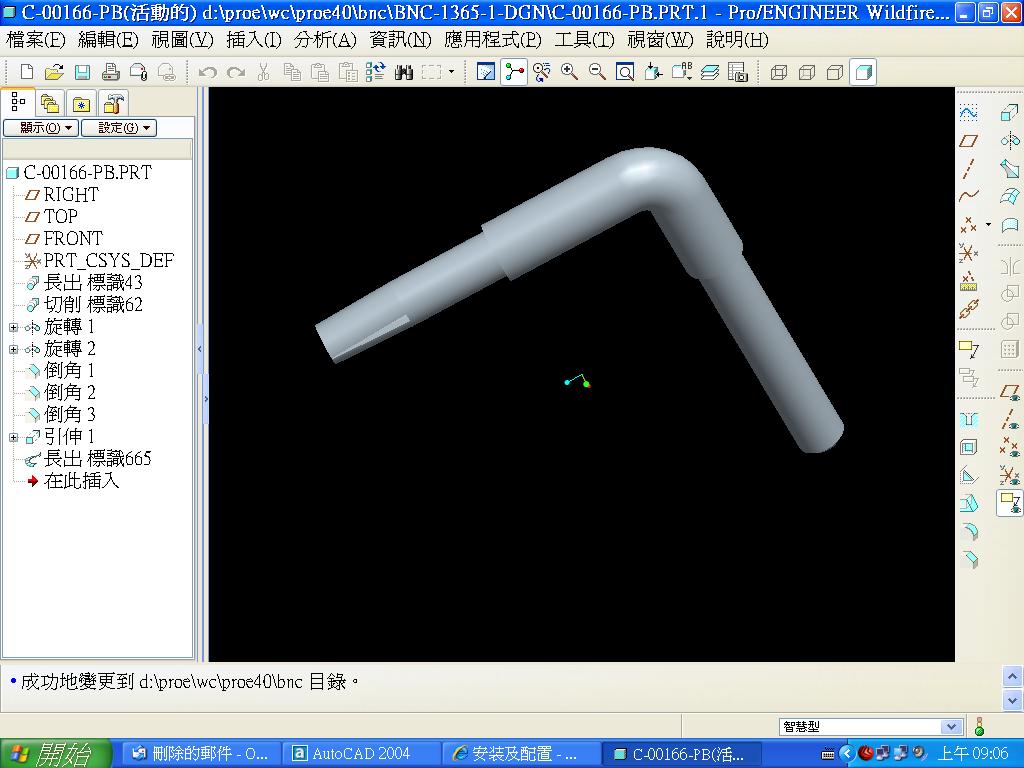Select the Datum Axis tool
The width and height of the screenshot is (1024, 768).
pyautogui.click(x=968, y=168)
